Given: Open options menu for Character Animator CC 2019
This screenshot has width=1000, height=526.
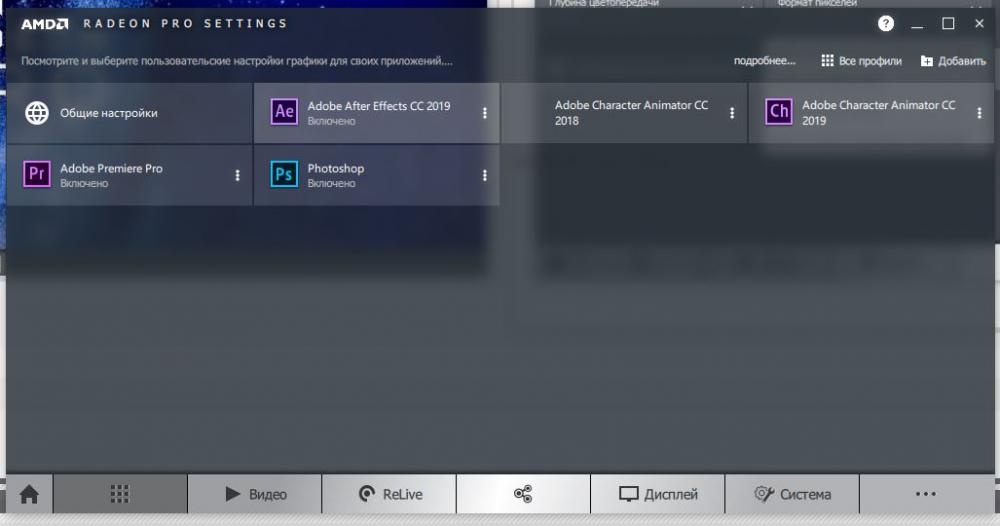Looking at the screenshot, I should (980, 113).
